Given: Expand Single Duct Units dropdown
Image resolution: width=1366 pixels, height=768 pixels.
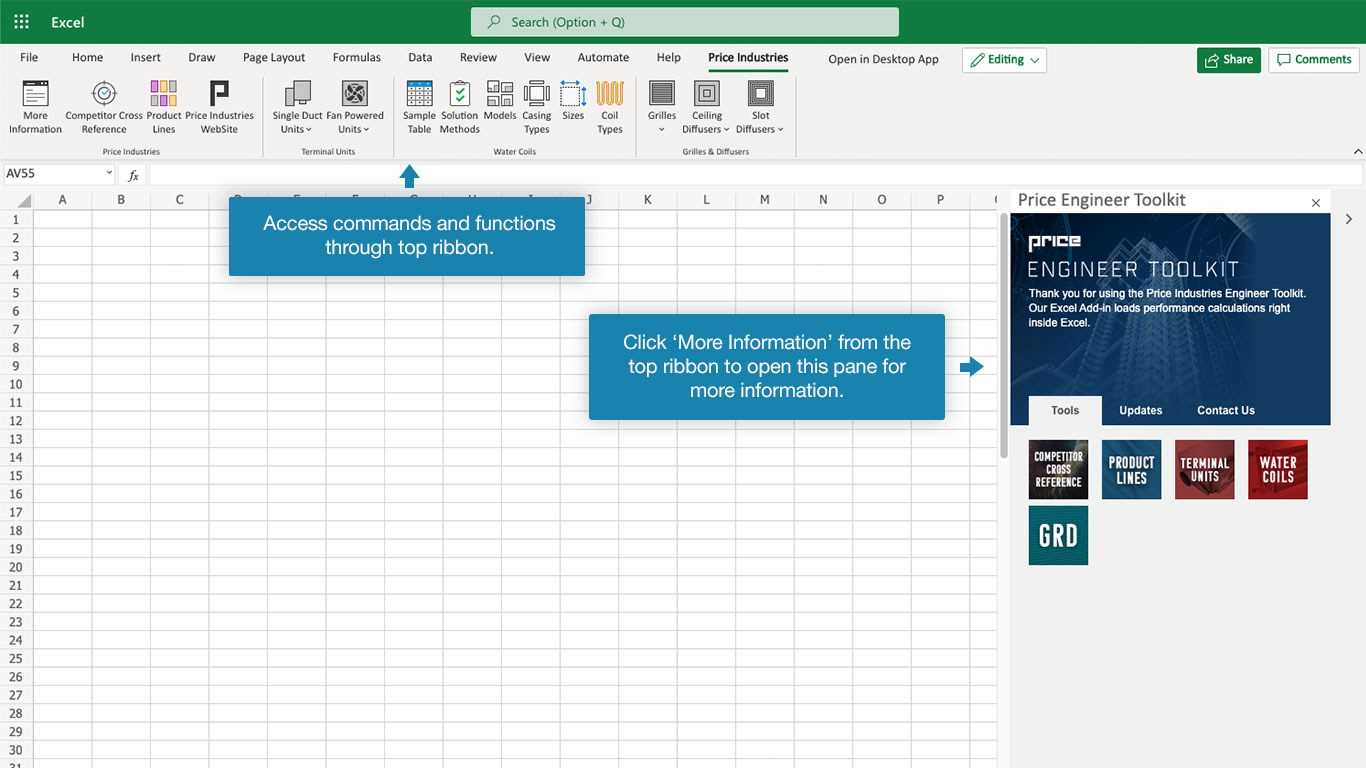Looking at the screenshot, I should point(297,107).
